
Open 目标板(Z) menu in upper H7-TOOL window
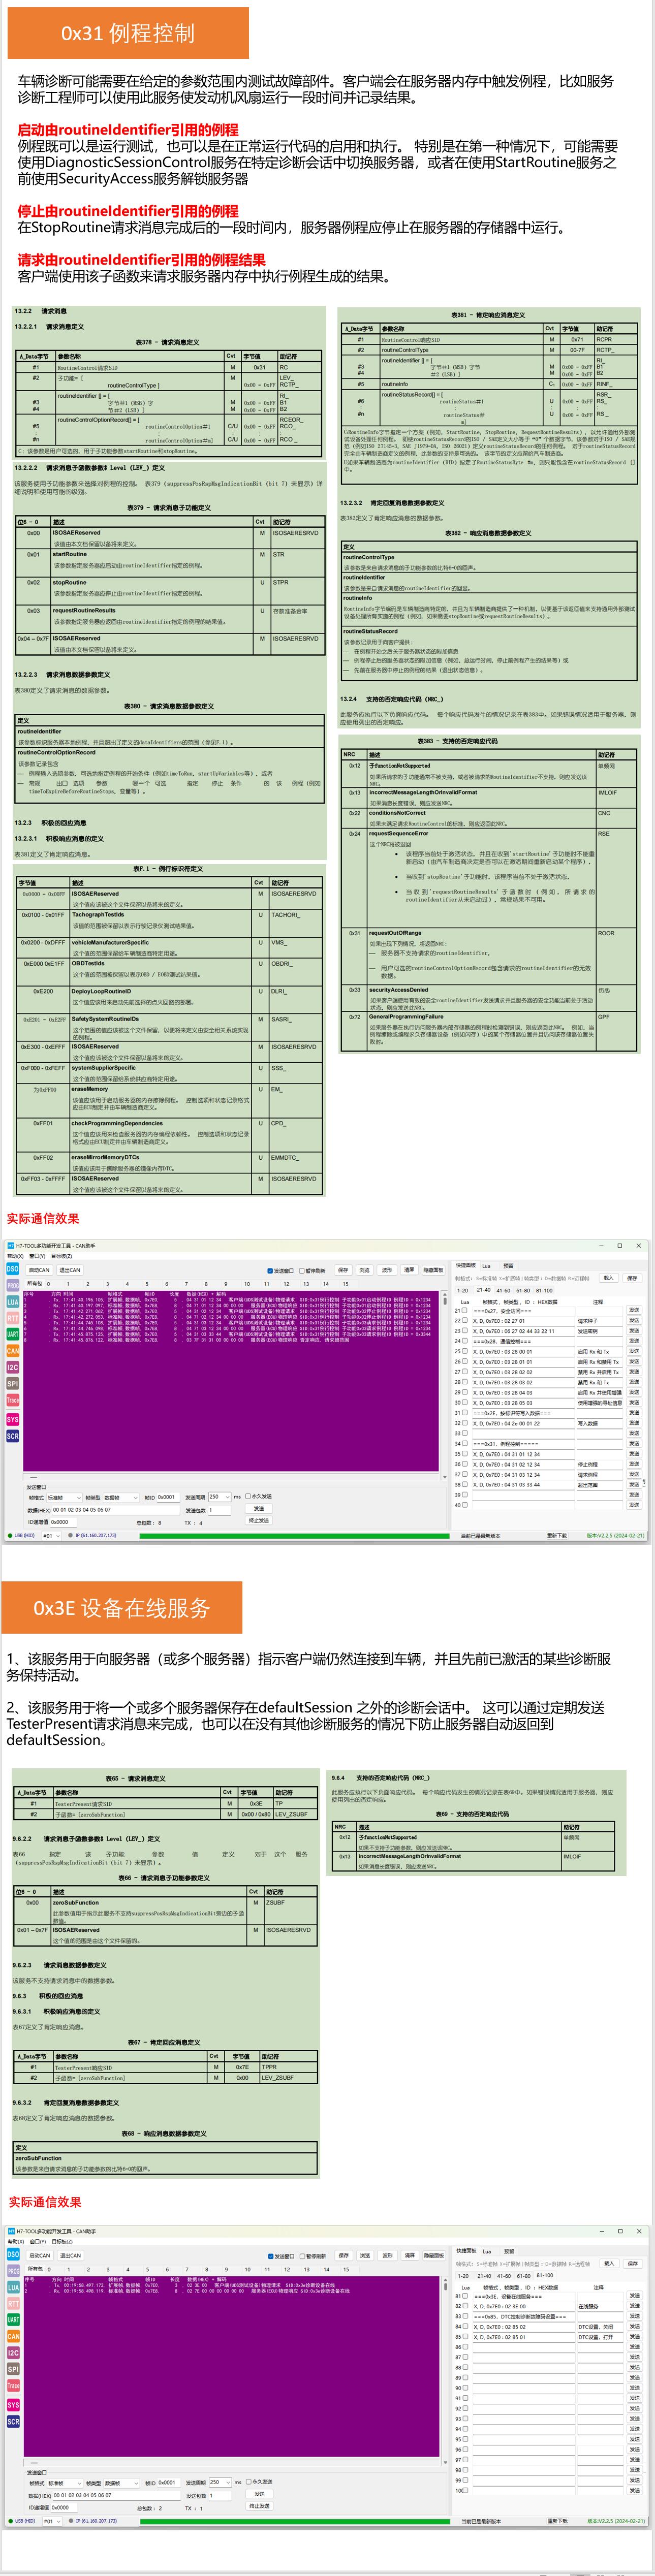point(62,1256)
